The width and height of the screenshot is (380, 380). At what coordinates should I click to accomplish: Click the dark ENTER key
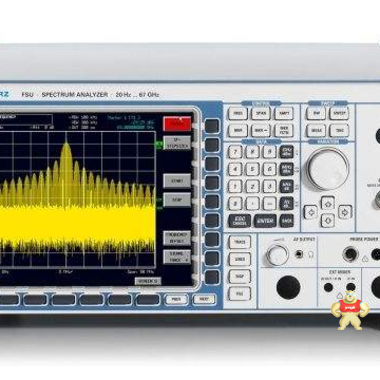coord(265,221)
